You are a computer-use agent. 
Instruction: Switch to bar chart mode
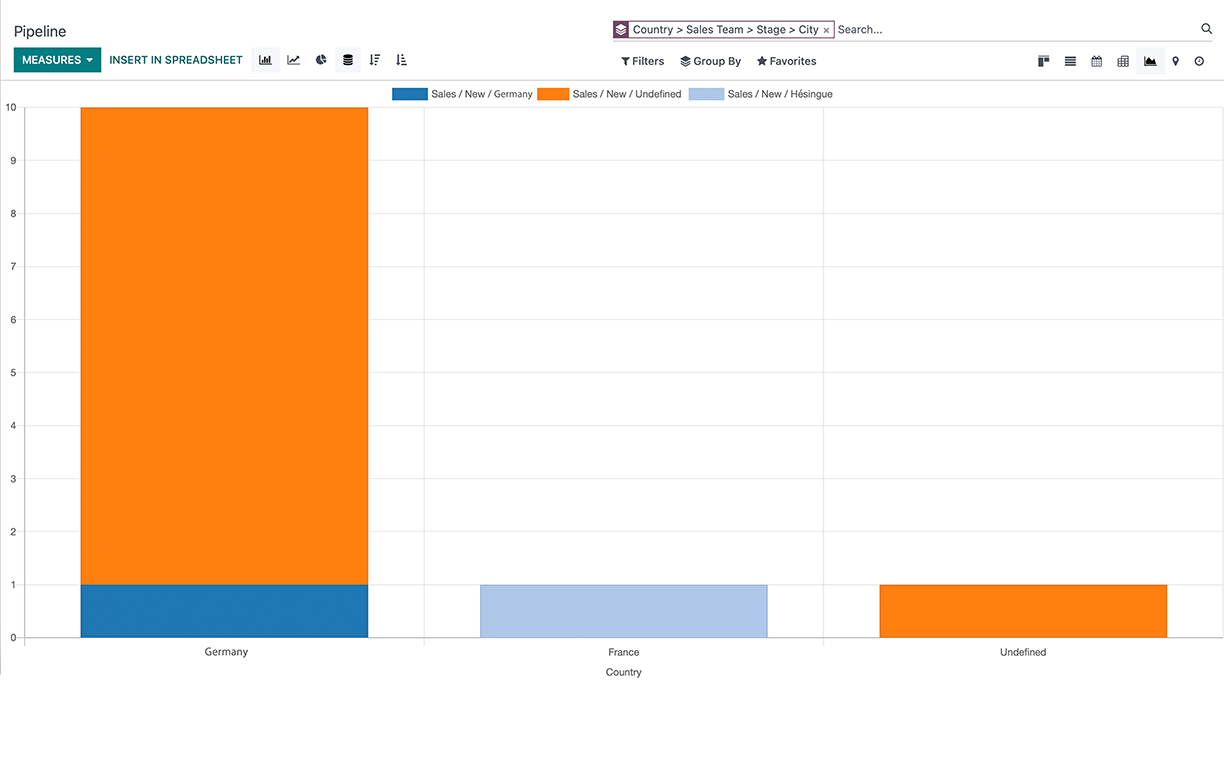pyautogui.click(x=265, y=60)
